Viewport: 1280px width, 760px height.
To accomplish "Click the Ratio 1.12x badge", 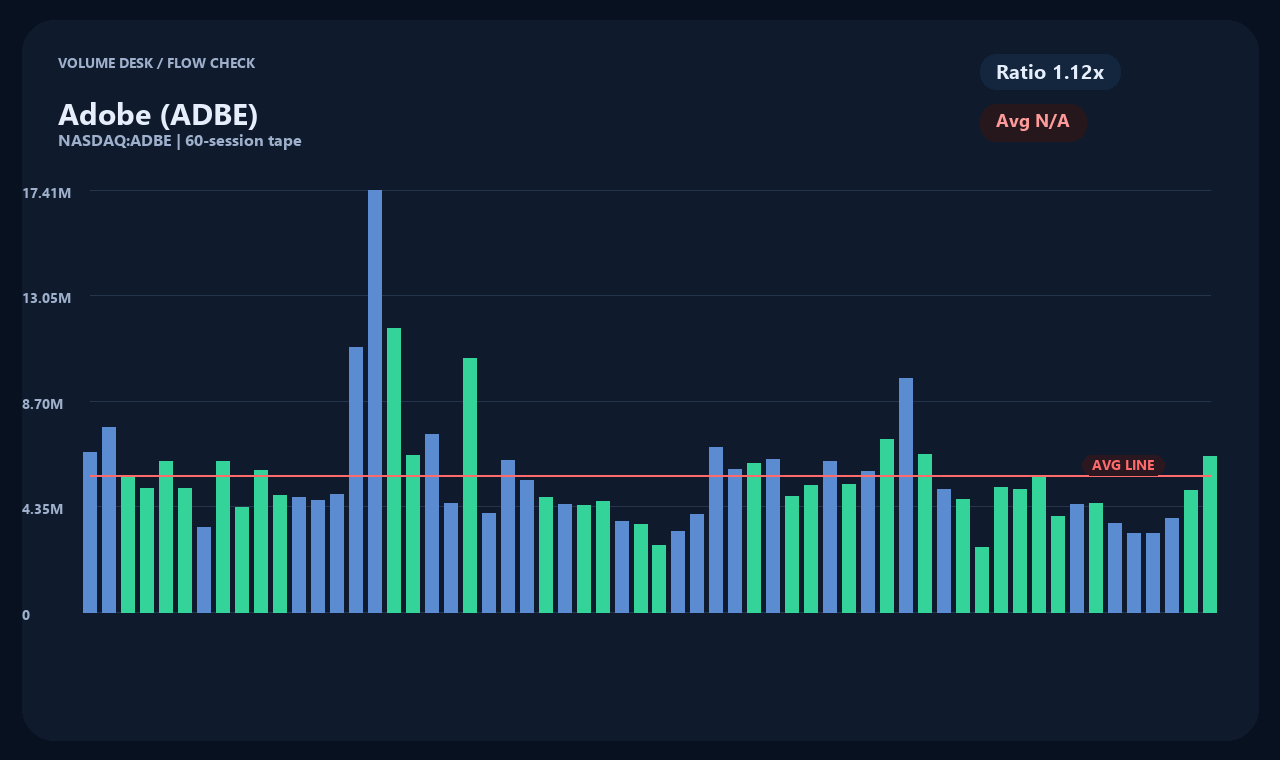I will [1050, 72].
